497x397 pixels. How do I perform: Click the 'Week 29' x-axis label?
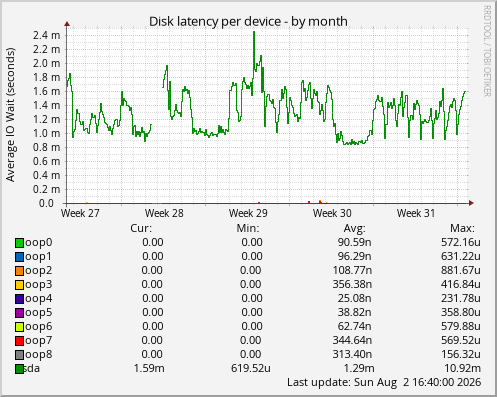tap(248, 213)
